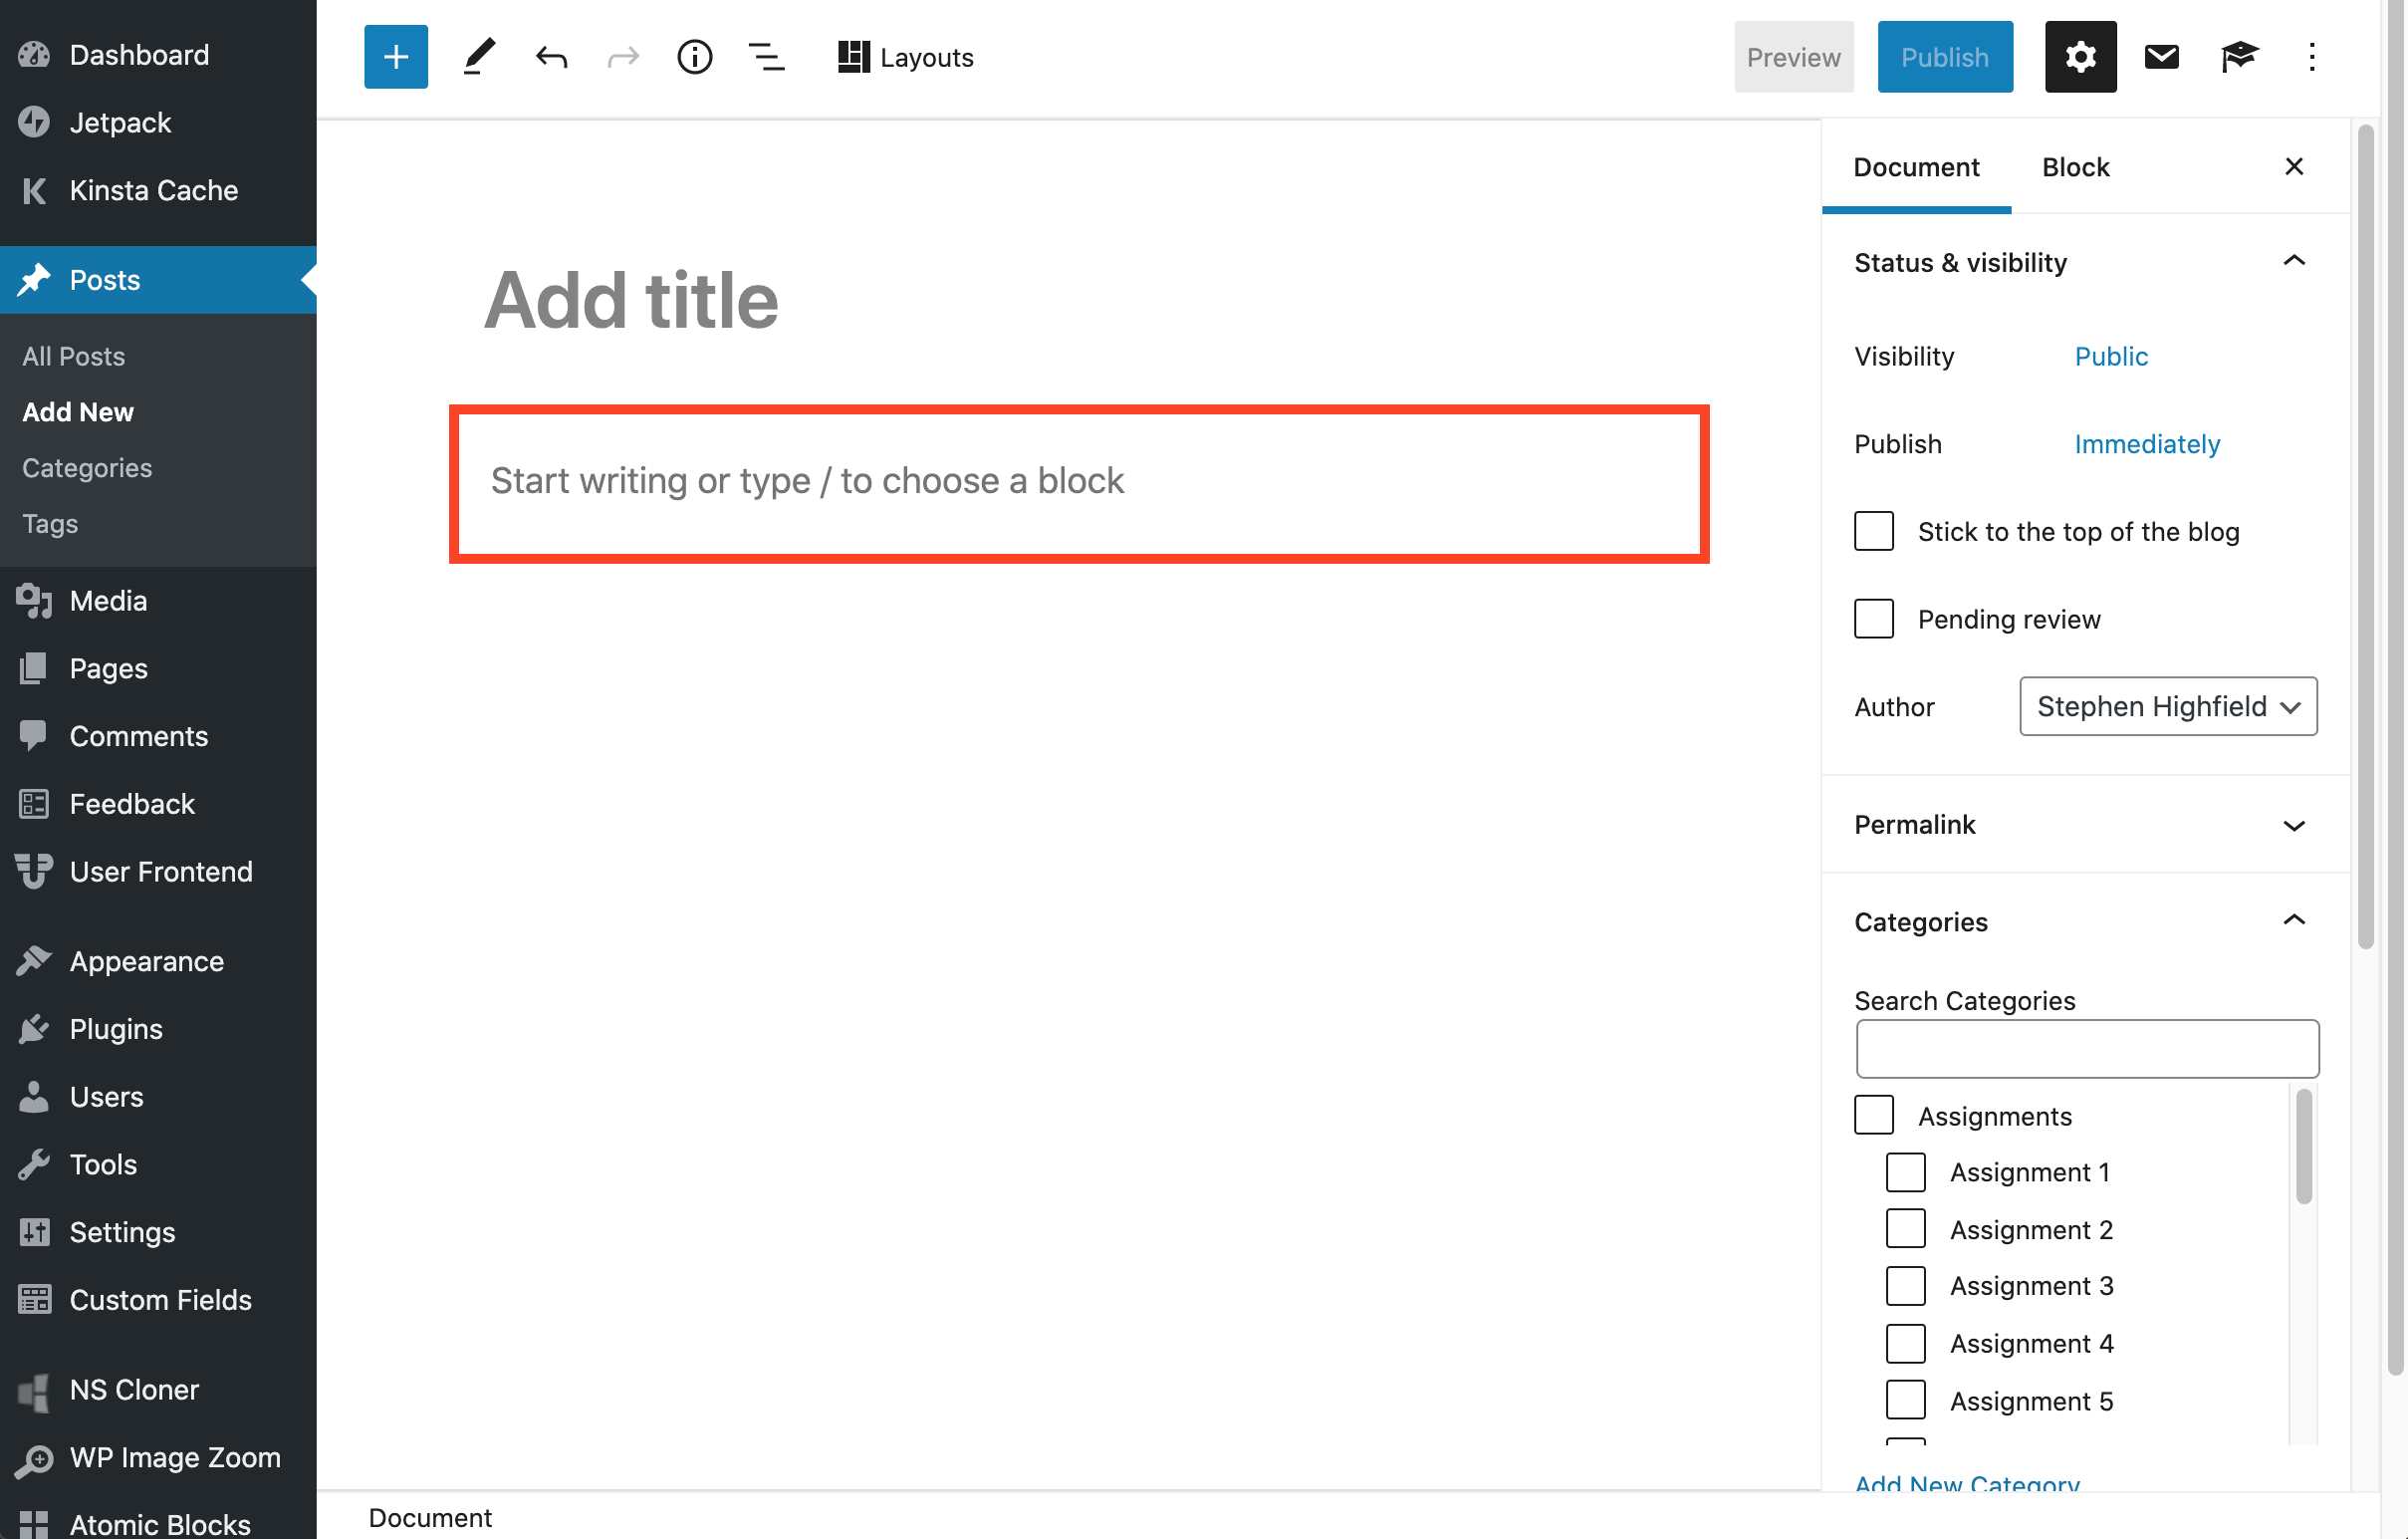Open Settings in the admin sidebar

click(158, 1232)
